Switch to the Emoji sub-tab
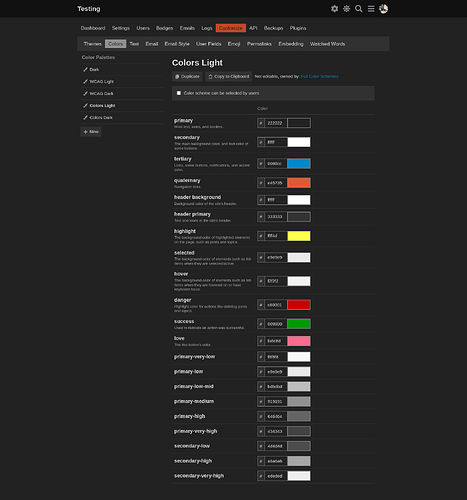 (x=234, y=44)
